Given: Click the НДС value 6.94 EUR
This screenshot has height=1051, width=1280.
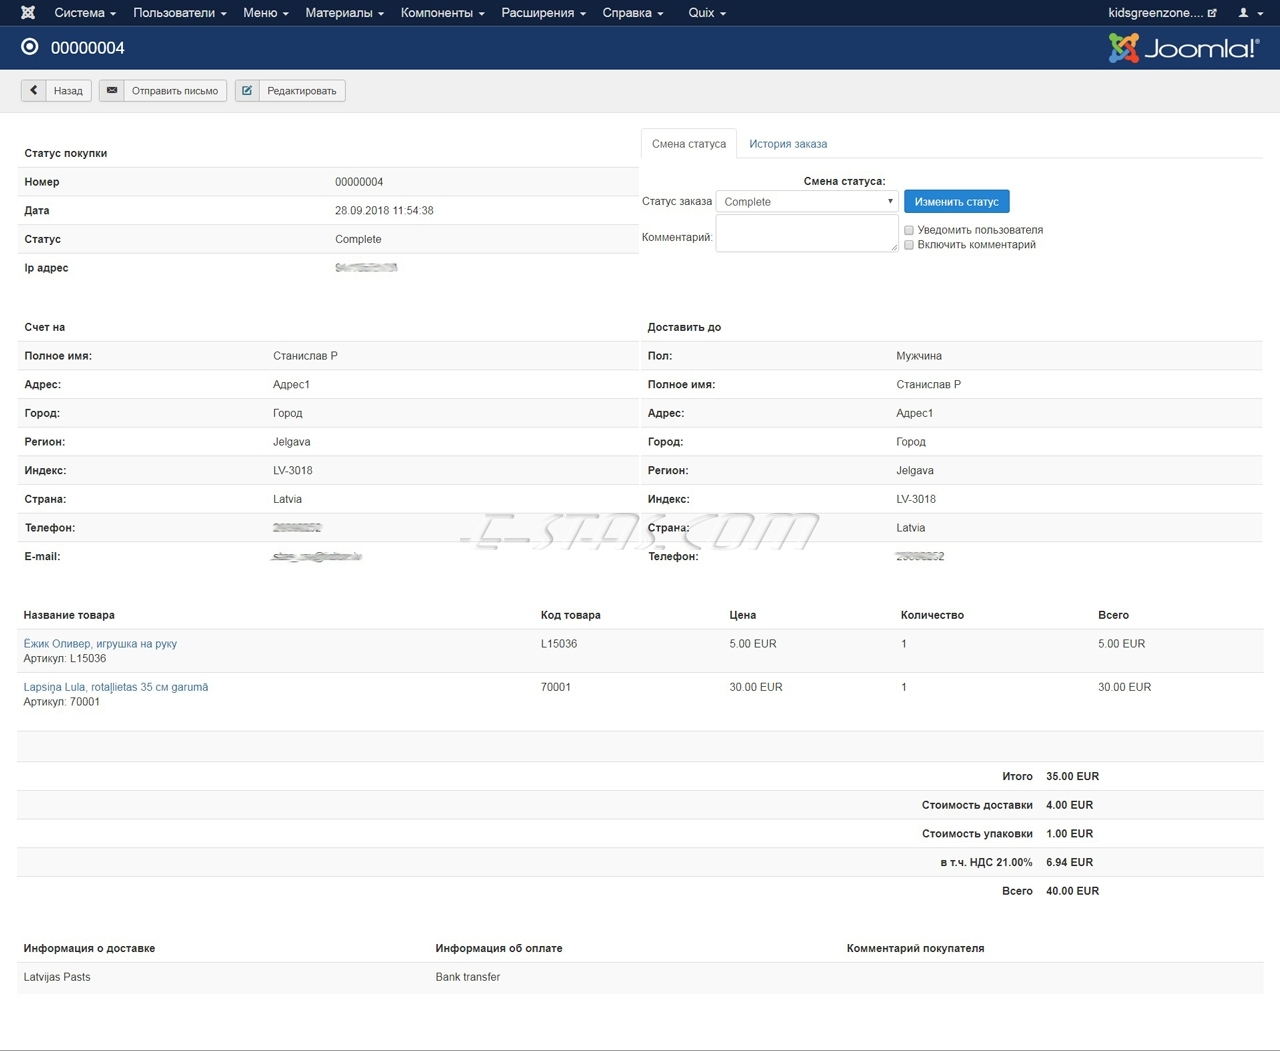Looking at the screenshot, I should [x=1069, y=862].
